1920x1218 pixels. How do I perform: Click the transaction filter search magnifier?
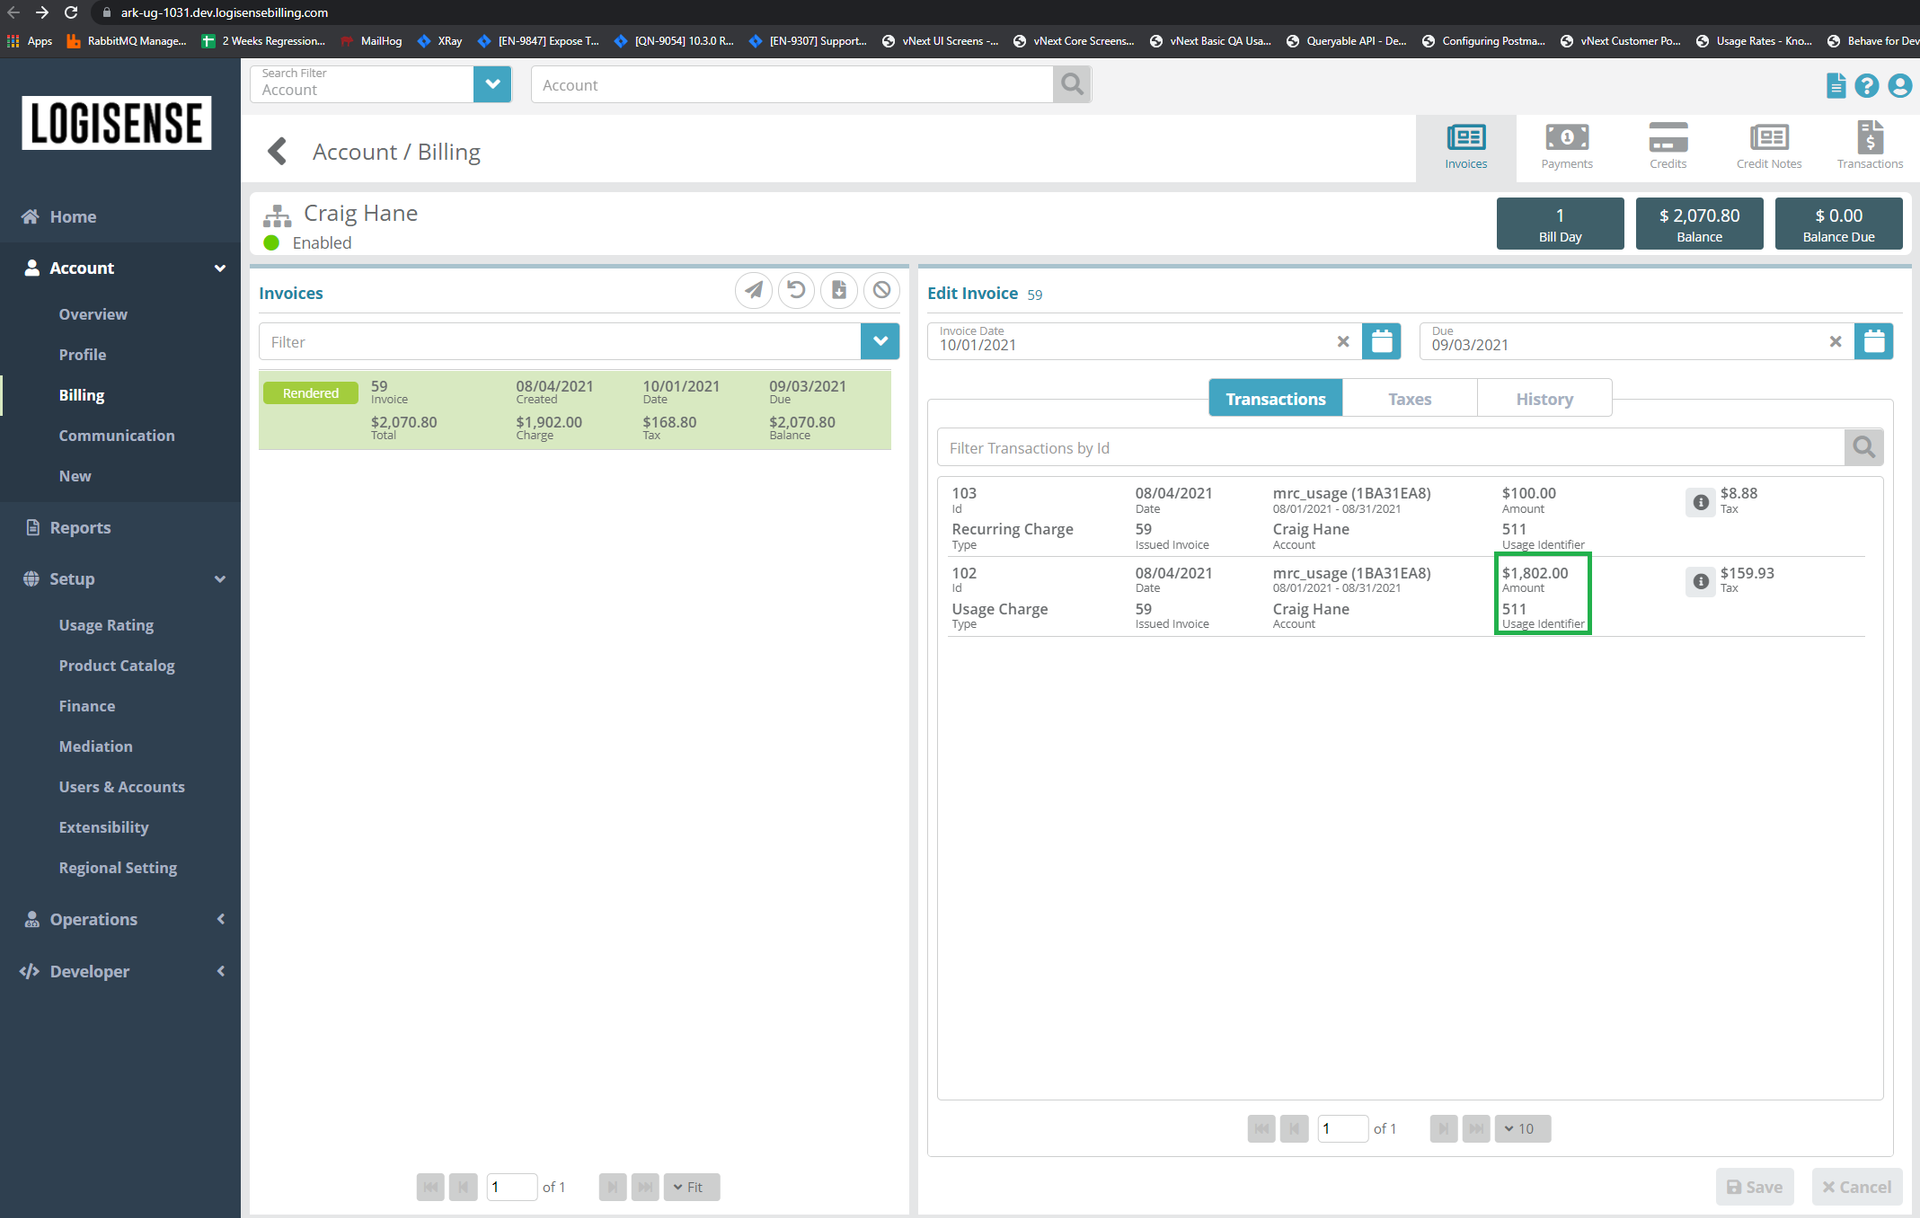pos(1863,448)
